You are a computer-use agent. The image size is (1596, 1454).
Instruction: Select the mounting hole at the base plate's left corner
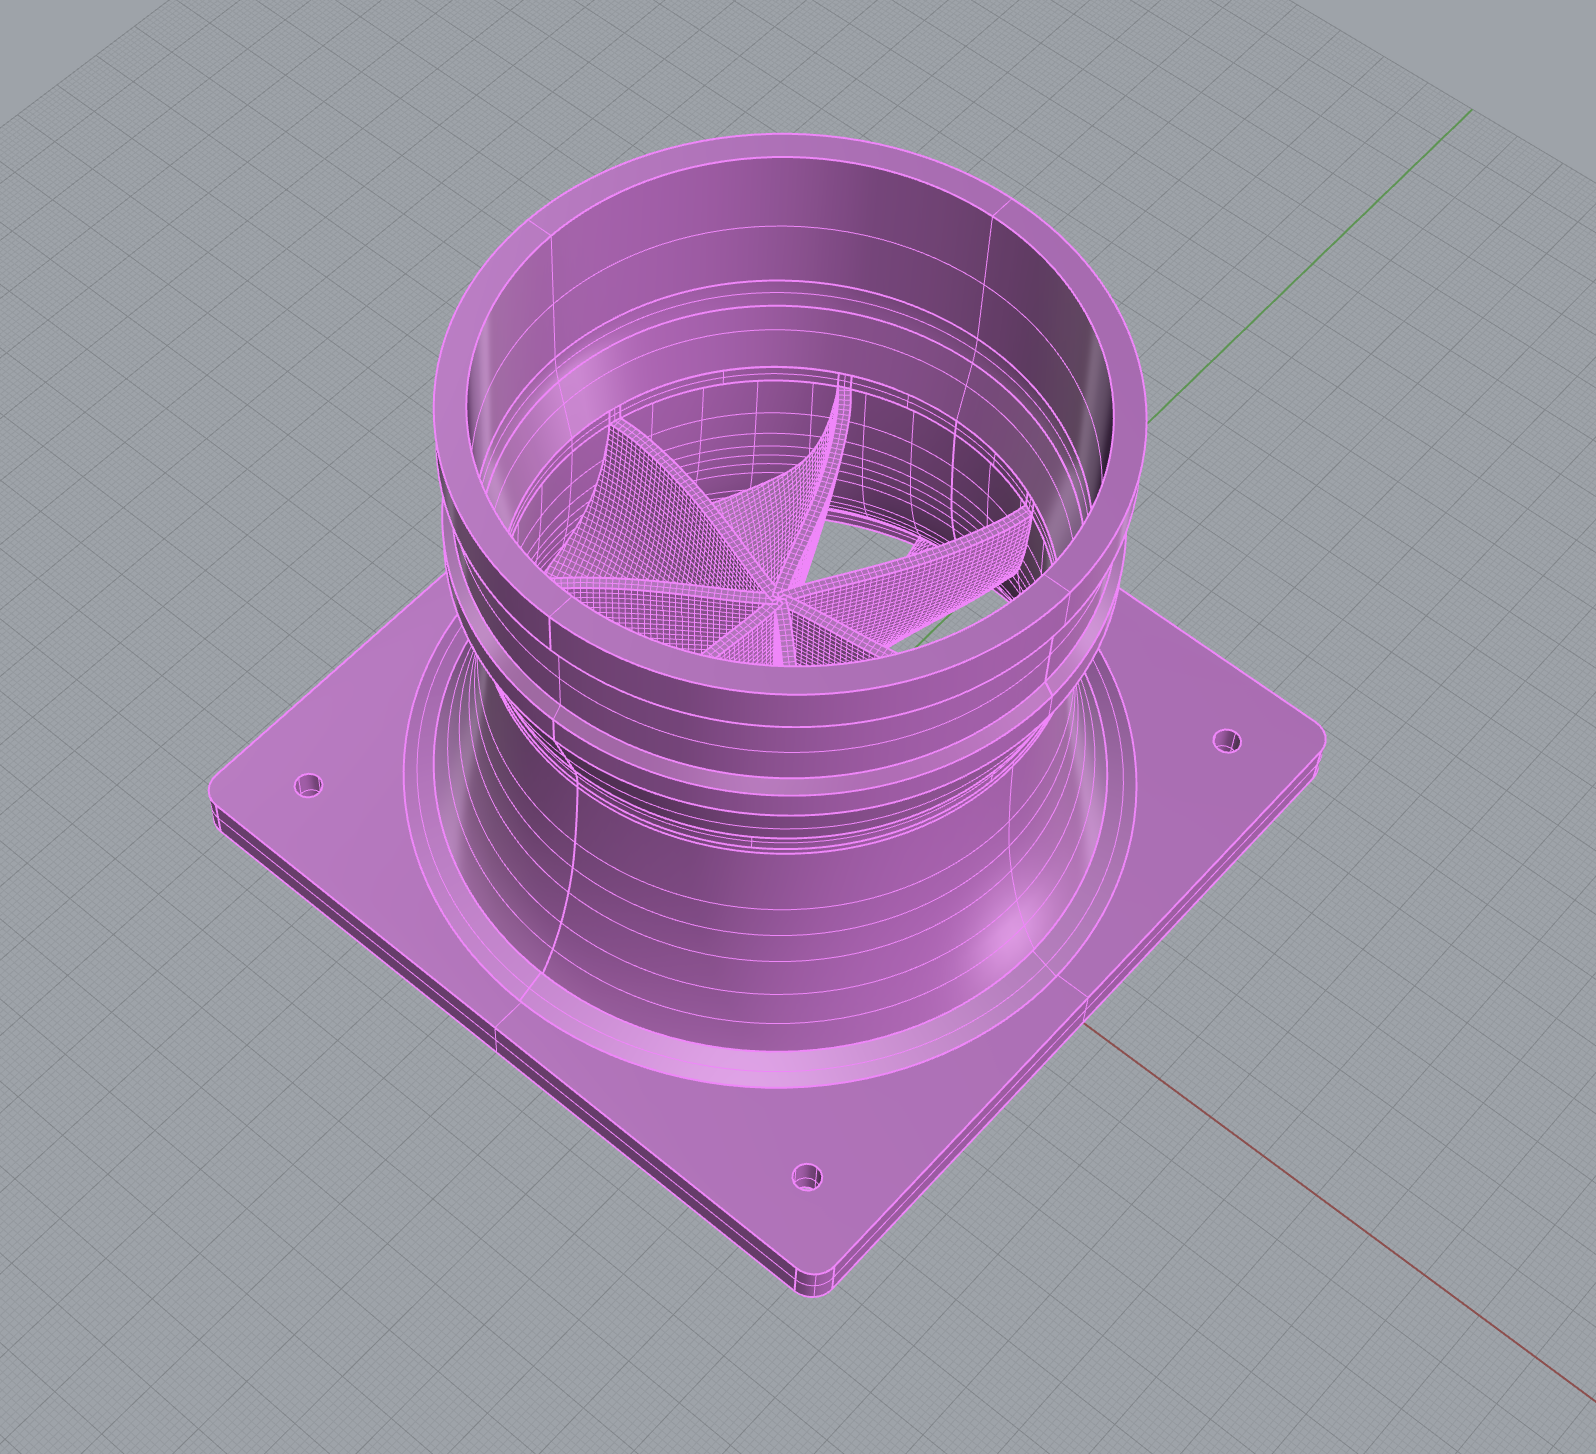point(310,785)
